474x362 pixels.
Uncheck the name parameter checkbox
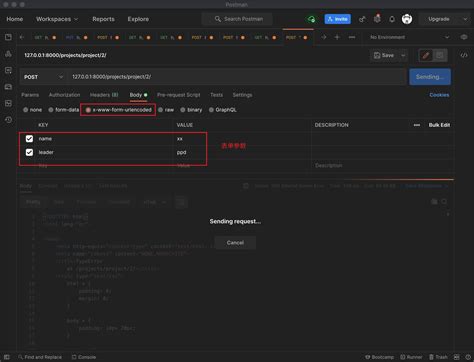pyautogui.click(x=29, y=139)
